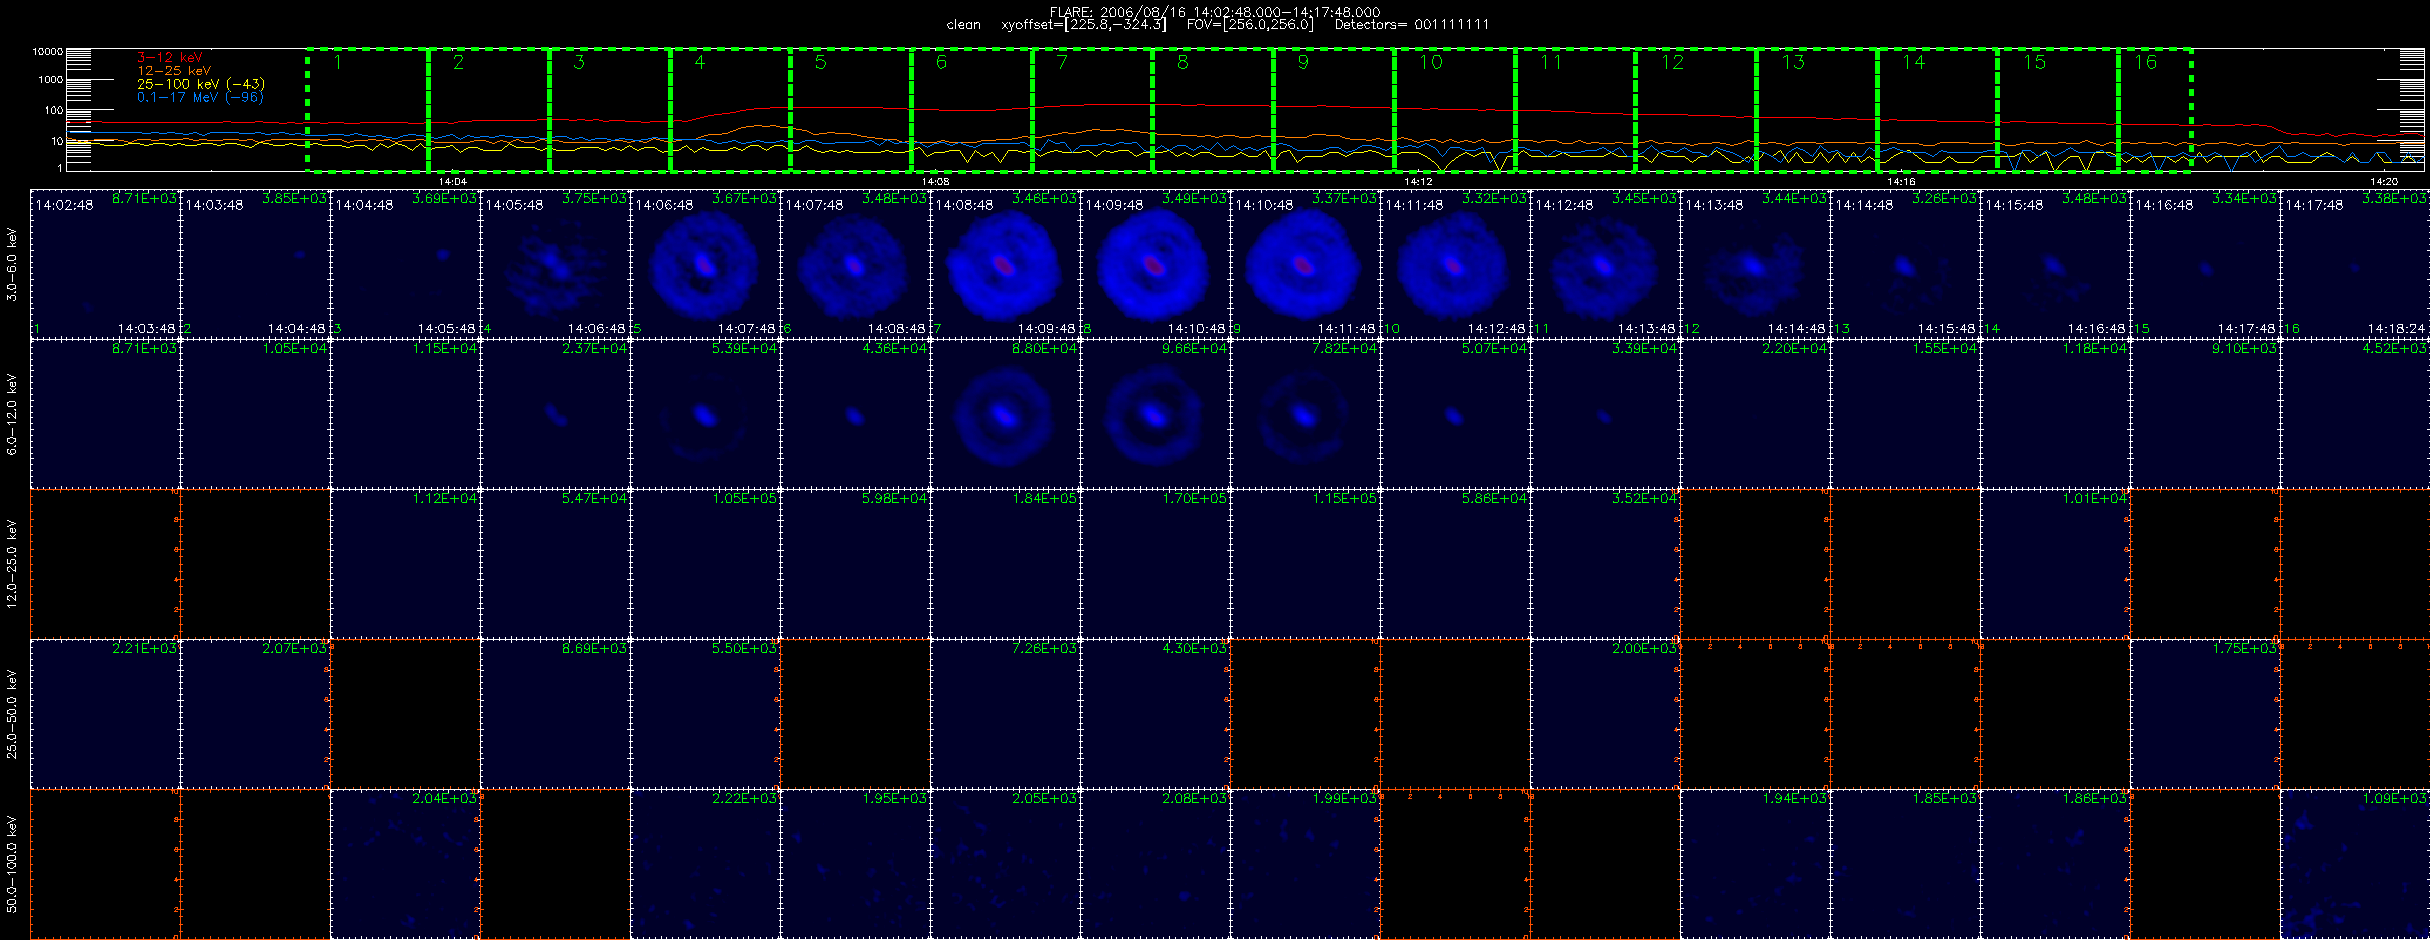Image resolution: width=2430 pixels, height=940 pixels.
Task: Open the 25.0-50.0 keV image labeled 8.69E+03
Action: [x=555, y=714]
